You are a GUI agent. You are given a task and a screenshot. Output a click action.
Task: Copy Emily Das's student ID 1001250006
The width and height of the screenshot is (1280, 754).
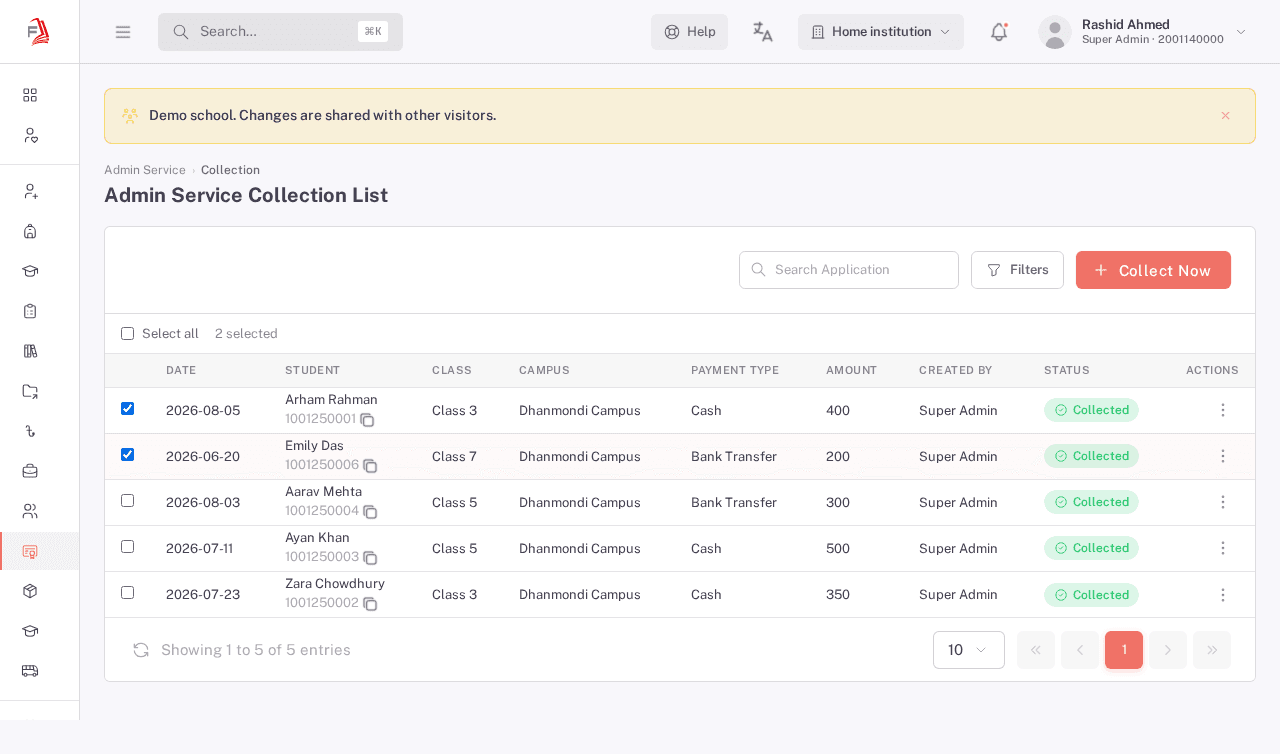[x=370, y=466]
